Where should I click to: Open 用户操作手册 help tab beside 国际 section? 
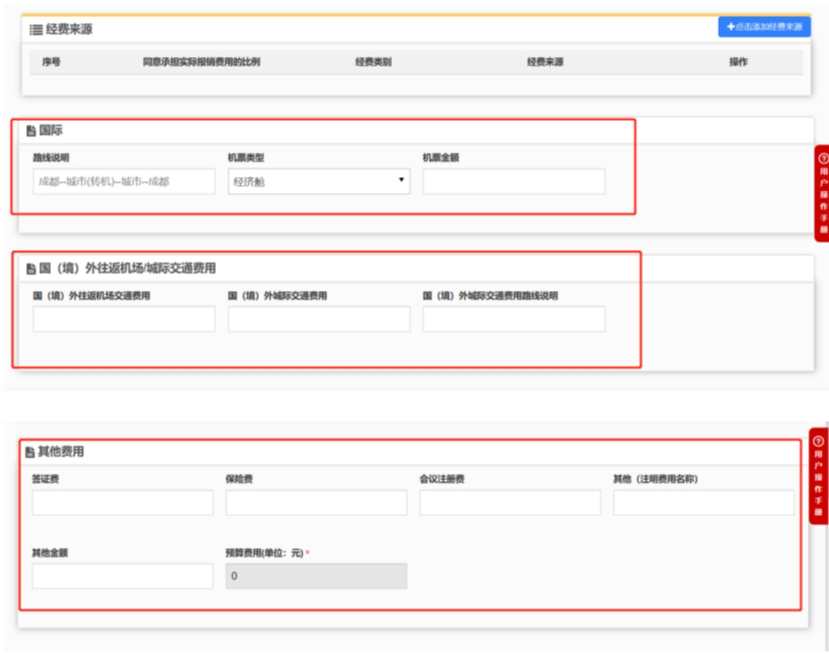pyautogui.click(x=822, y=193)
